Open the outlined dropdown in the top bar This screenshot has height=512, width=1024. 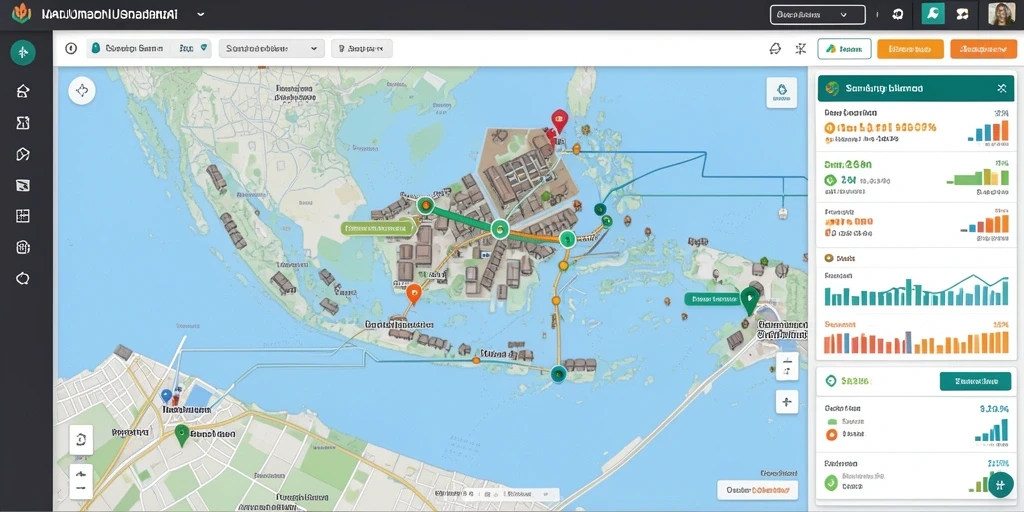818,14
